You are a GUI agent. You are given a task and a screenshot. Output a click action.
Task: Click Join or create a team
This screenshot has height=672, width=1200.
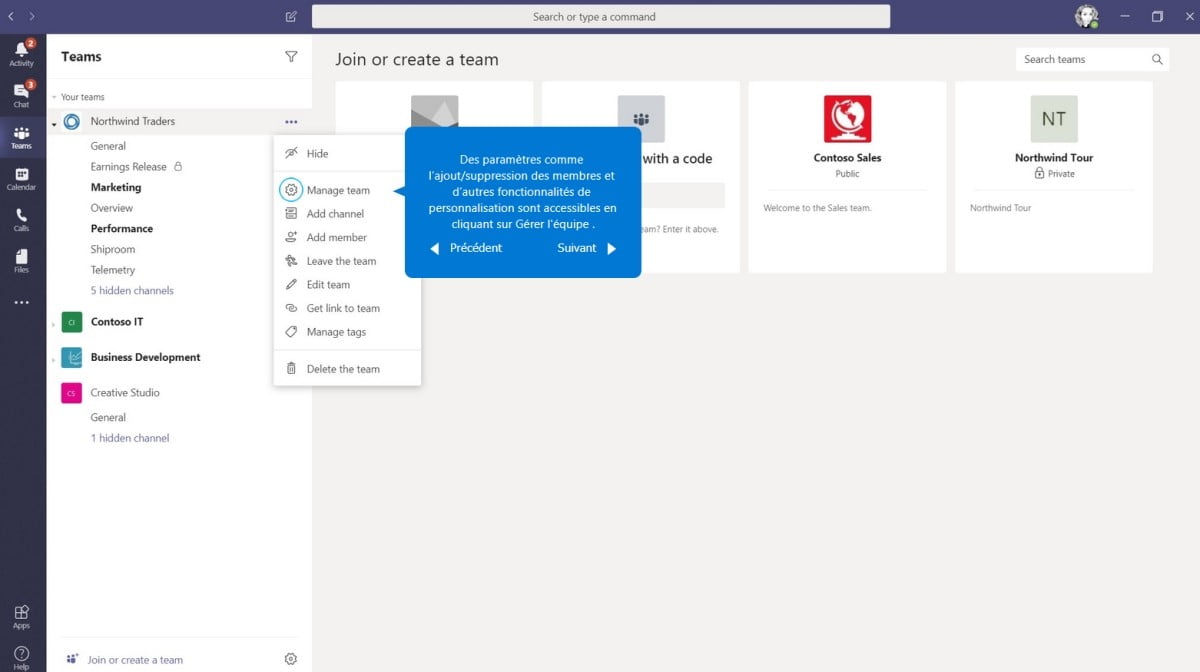125,660
